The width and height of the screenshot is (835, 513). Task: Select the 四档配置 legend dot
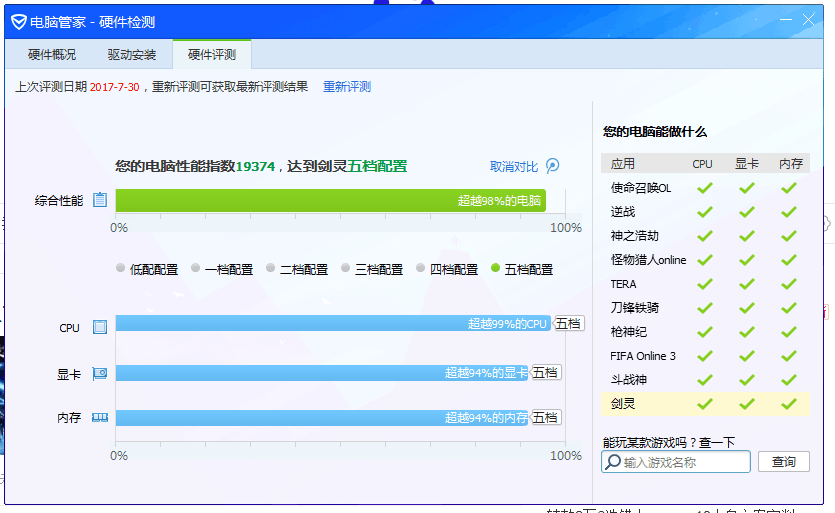point(421,268)
